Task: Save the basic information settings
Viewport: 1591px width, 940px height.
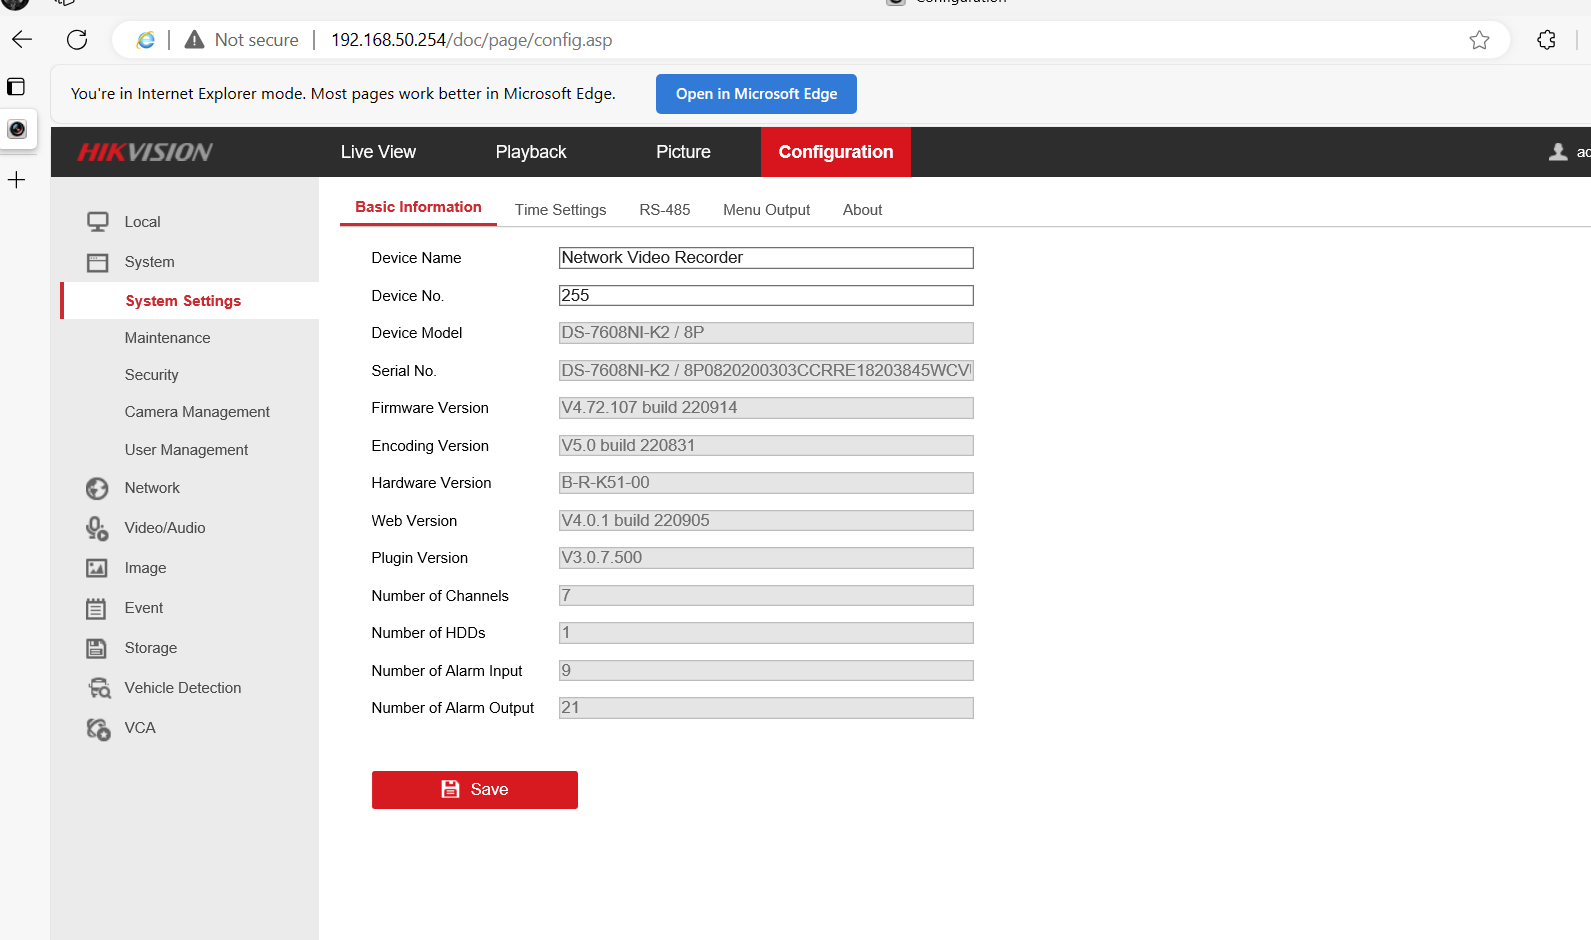Action: pos(475,790)
